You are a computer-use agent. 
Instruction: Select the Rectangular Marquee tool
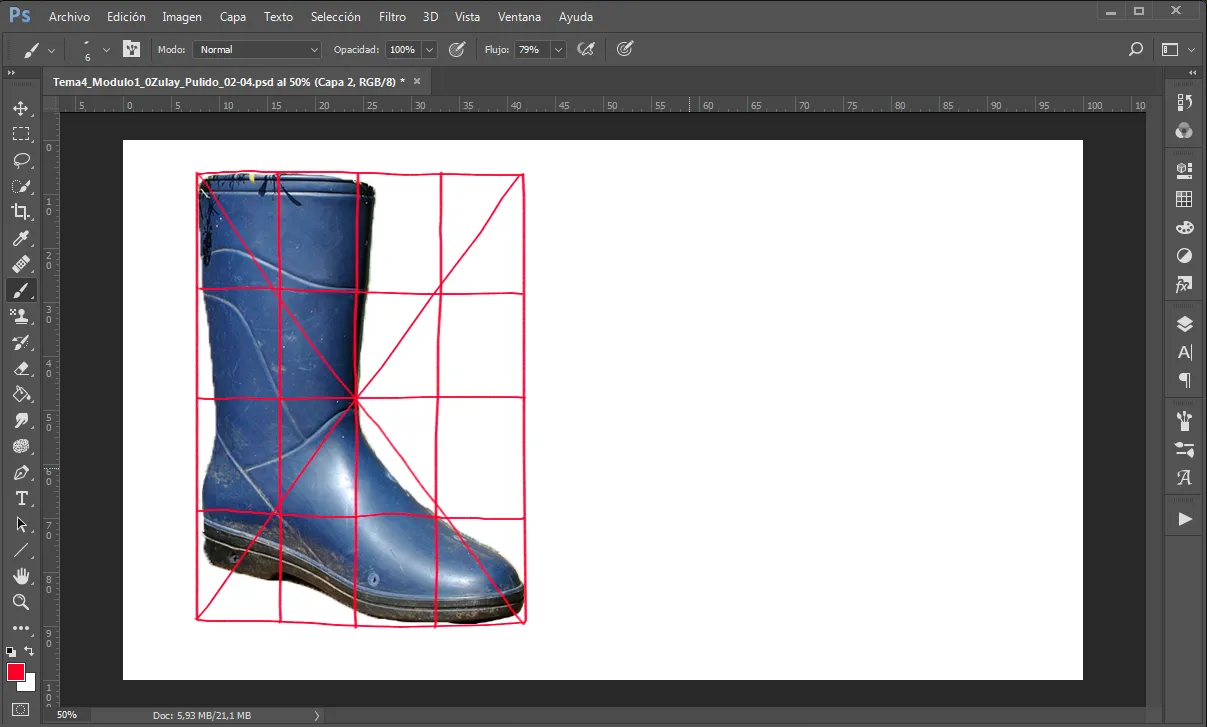tap(21, 134)
